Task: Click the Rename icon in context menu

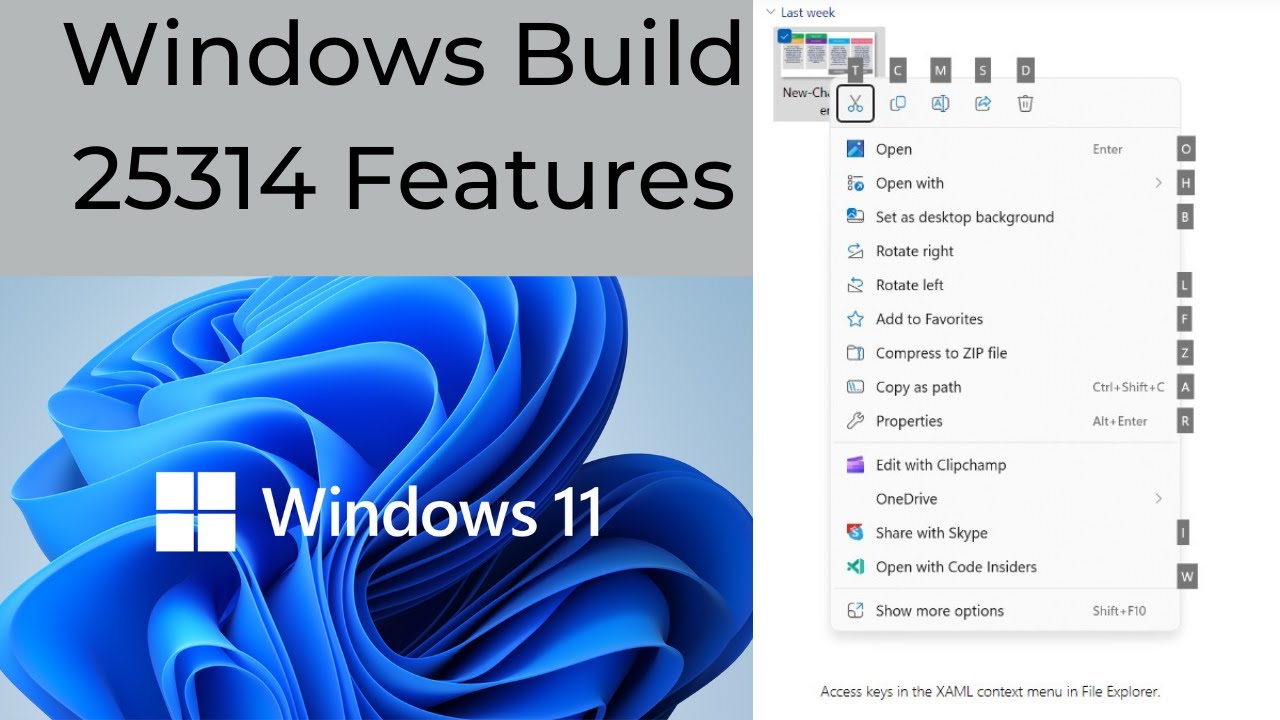Action: coord(940,103)
